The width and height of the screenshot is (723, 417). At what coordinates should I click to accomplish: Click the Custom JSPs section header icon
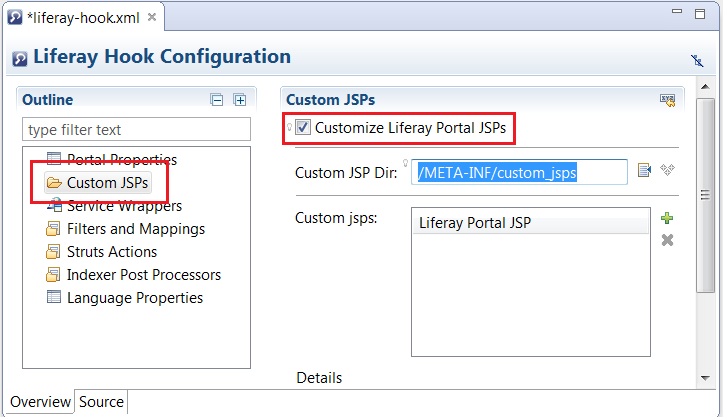click(x=667, y=100)
